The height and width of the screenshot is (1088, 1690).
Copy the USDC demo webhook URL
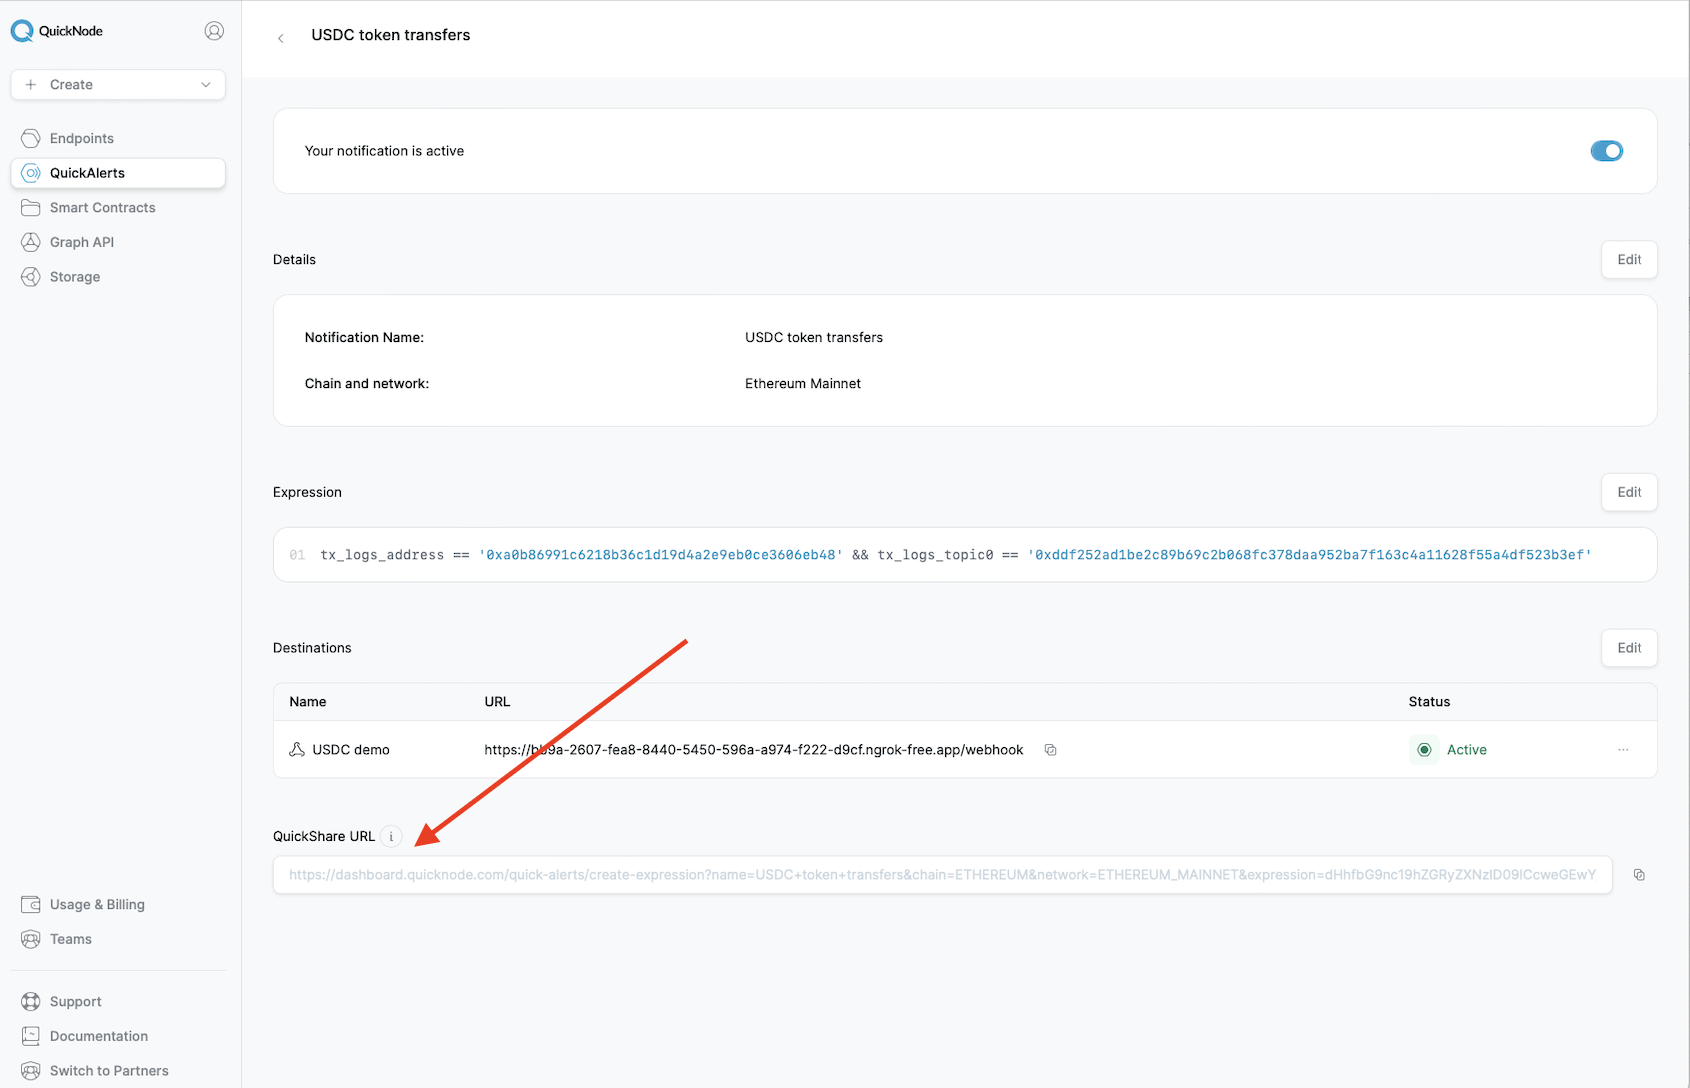(x=1050, y=750)
